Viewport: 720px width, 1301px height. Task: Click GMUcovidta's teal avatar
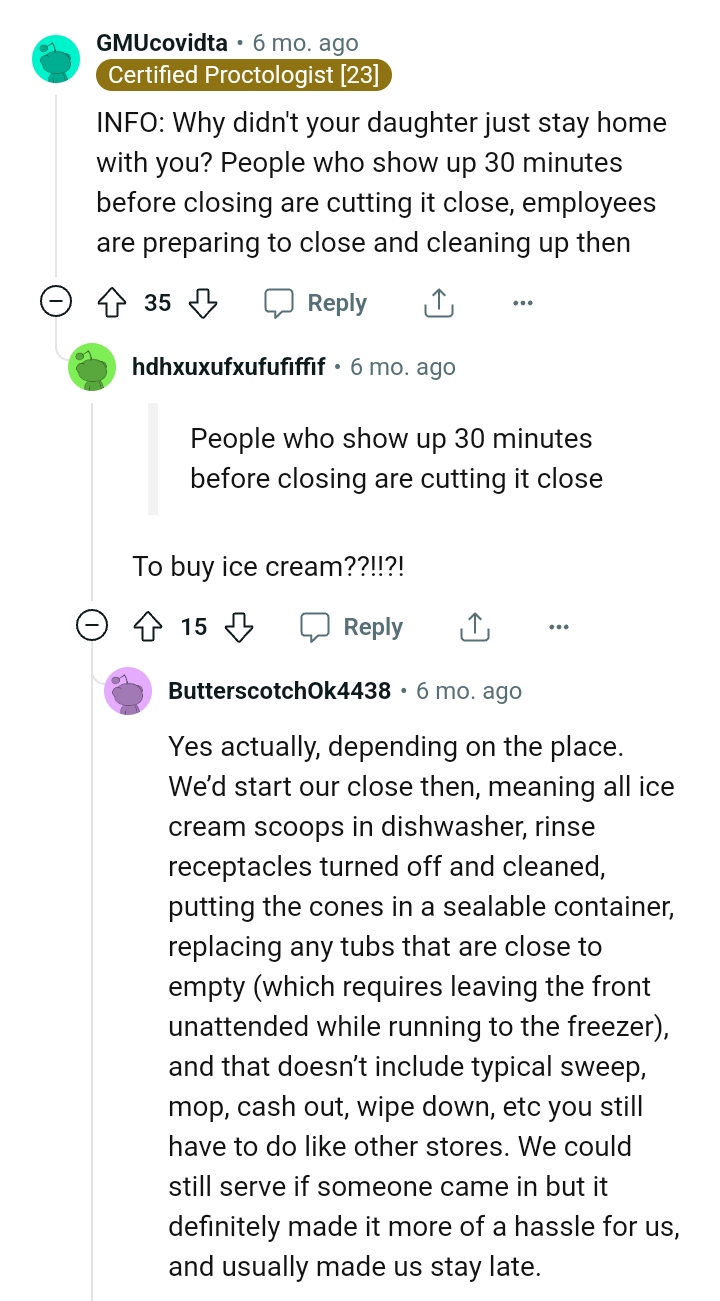tap(56, 58)
